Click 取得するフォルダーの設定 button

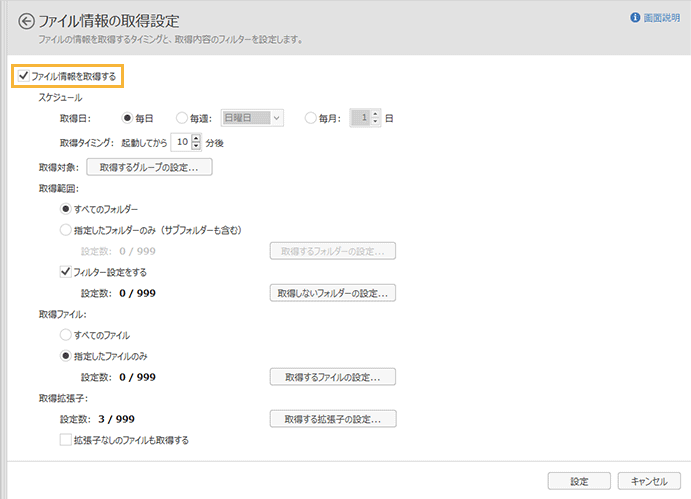click(333, 251)
